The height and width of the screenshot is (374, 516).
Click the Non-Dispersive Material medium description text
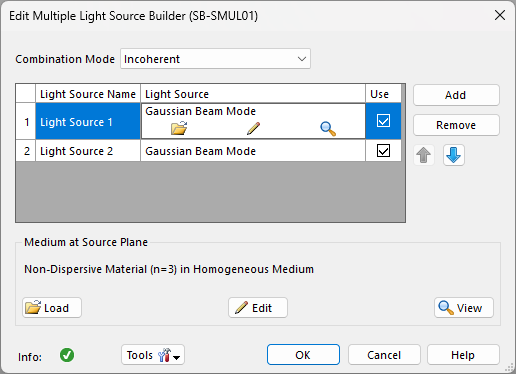click(x=169, y=269)
